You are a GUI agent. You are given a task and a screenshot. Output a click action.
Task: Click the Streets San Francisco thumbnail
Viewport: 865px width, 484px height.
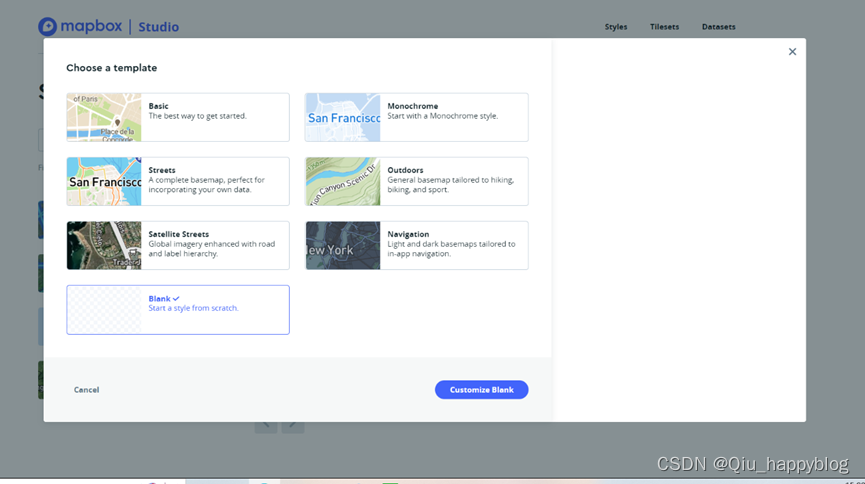[x=104, y=181]
